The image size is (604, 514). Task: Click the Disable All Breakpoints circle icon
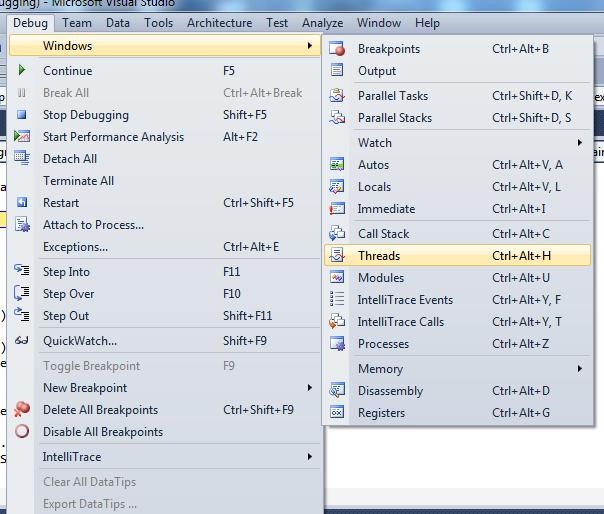pyautogui.click(x=22, y=431)
